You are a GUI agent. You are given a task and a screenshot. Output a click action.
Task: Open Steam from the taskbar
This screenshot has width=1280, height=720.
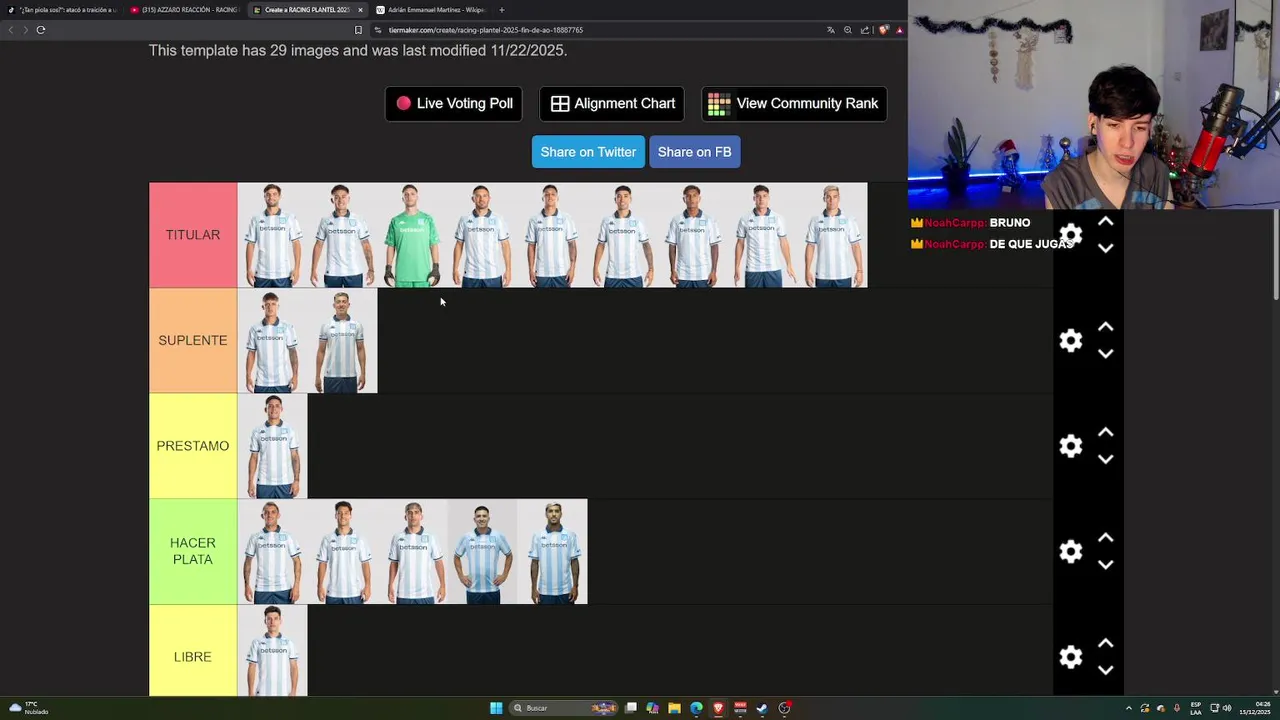(762, 708)
